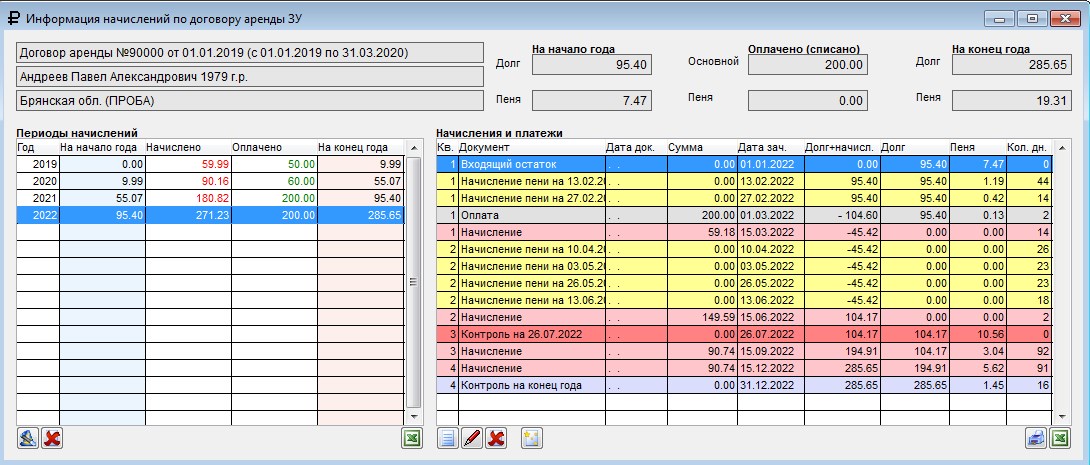Select the 'Начисление пени на 13.02' row
This screenshot has height=465, width=1090.
pyautogui.click(x=744, y=181)
